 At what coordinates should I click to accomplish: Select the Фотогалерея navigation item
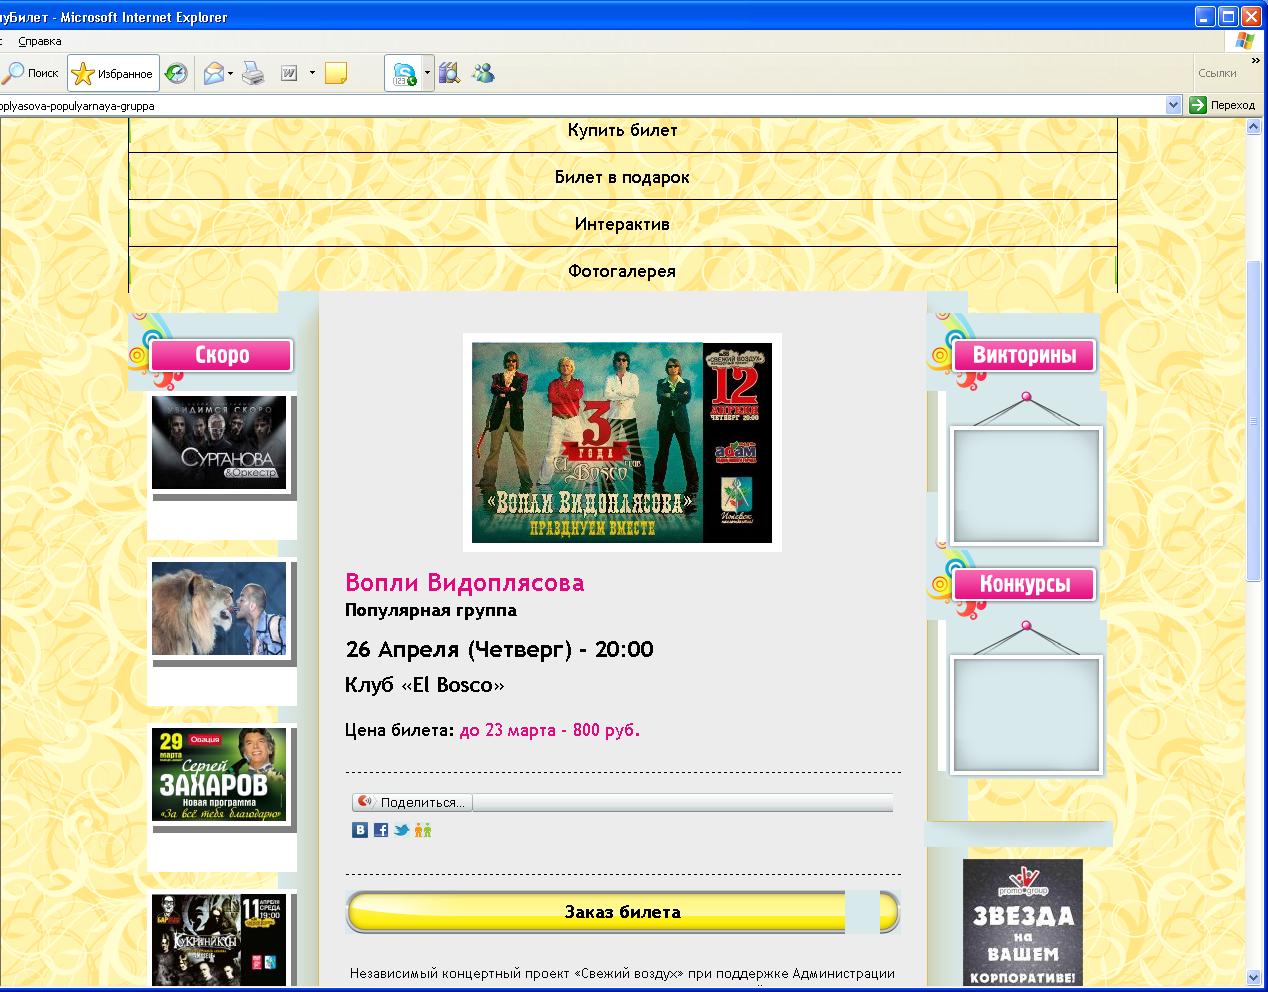coord(622,271)
